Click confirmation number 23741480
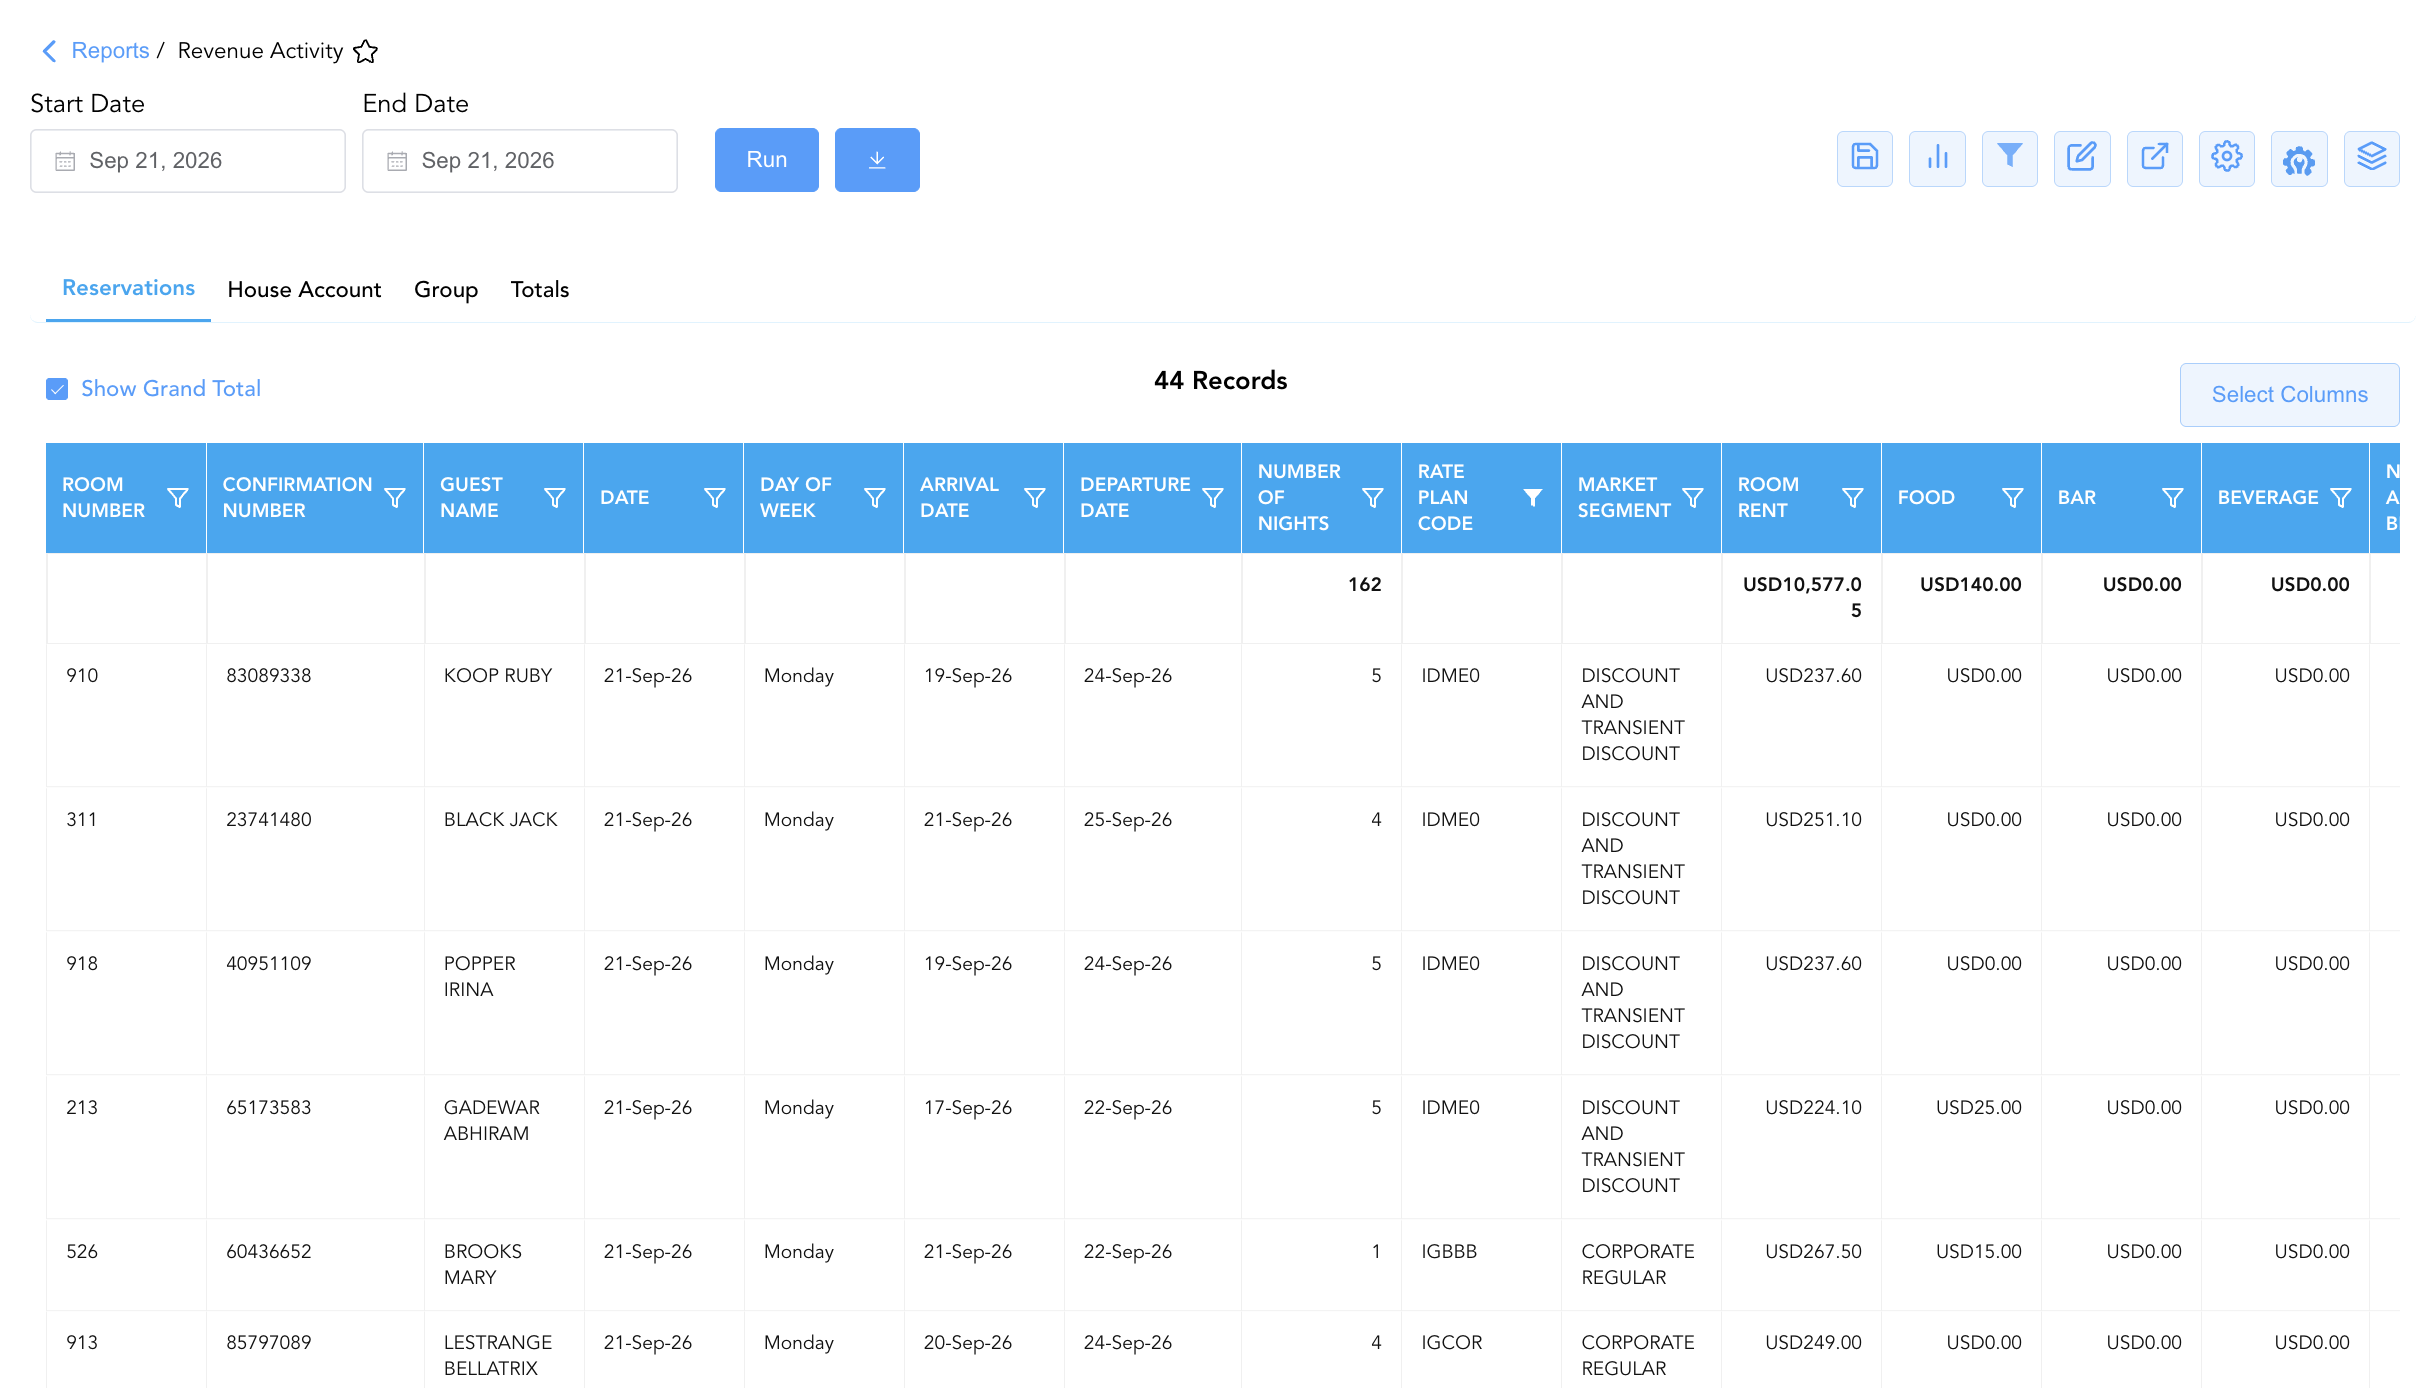The width and height of the screenshot is (2416, 1392). click(x=269, y=820)
